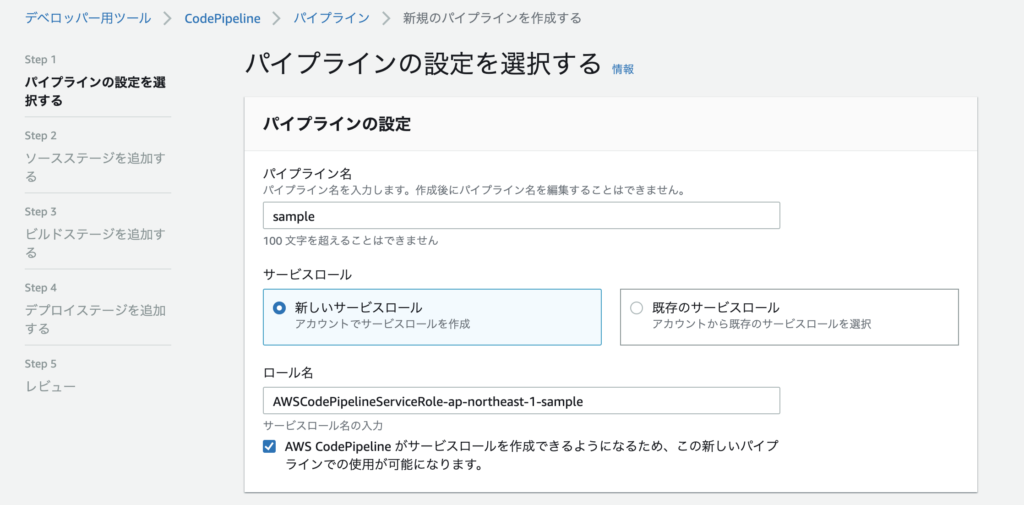Click the ロール名 input field
Viewport: 1024px width, 505px height.
pos(520,400)
